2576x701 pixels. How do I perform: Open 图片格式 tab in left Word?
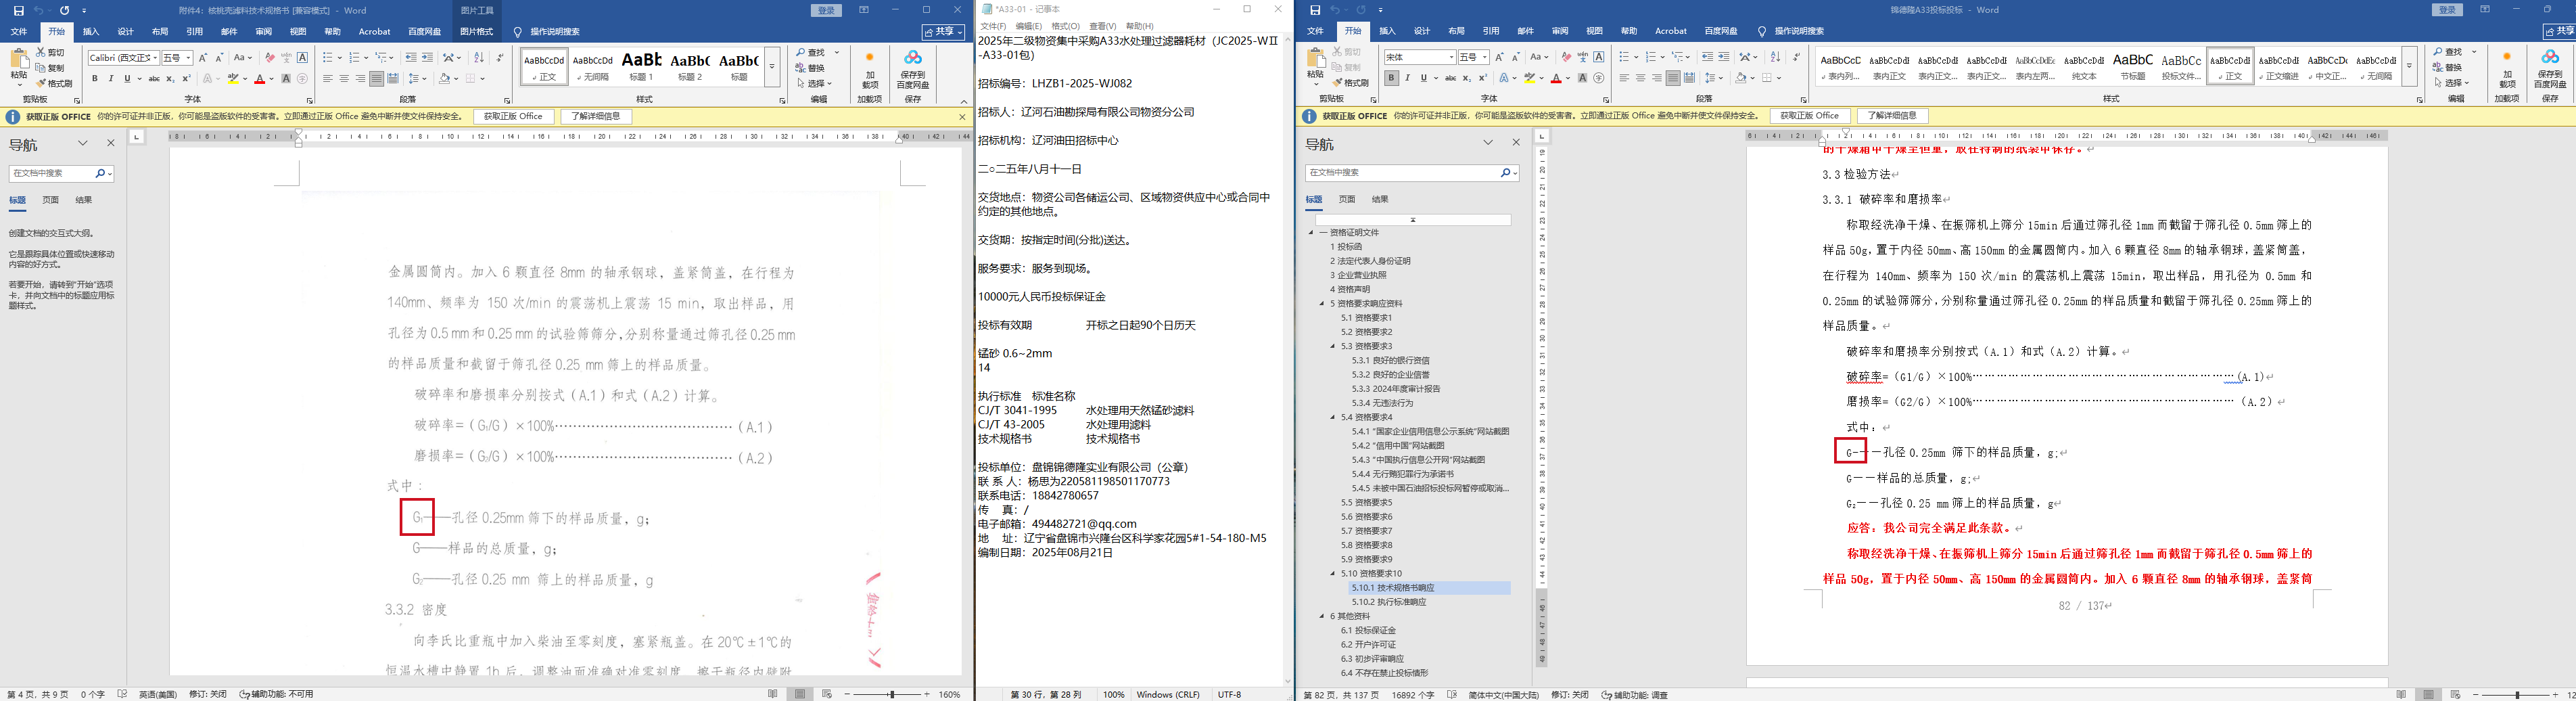[476, 32]
